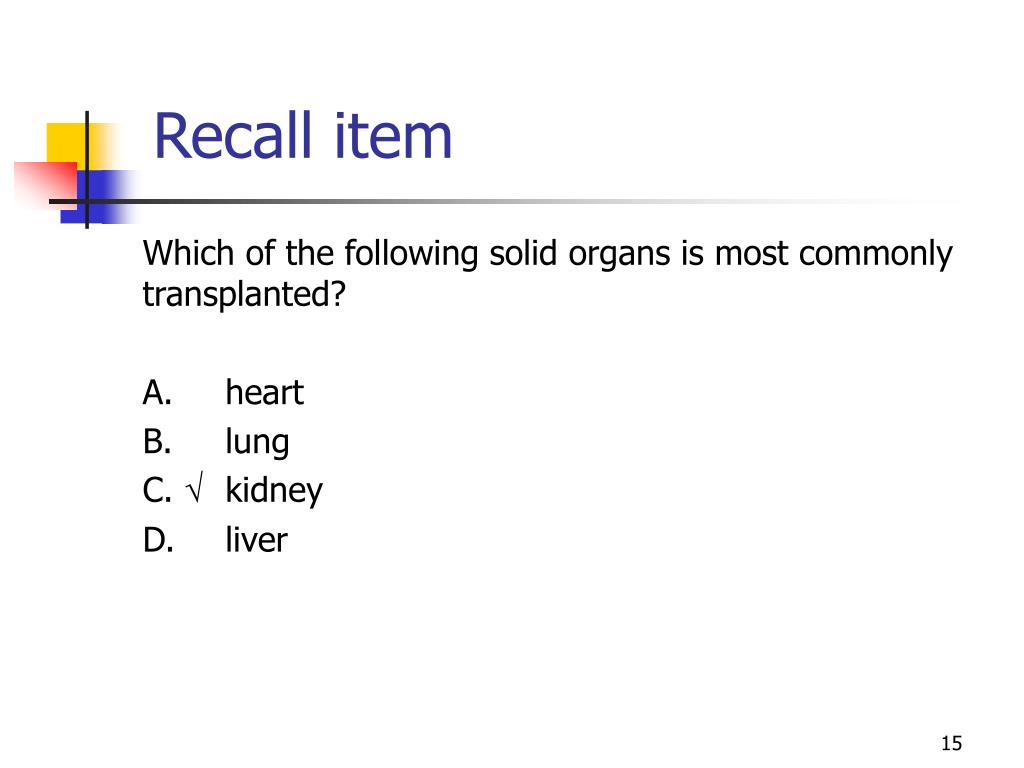The height and width of the screenshot is (768, 1024).
Task: Click the letter B. label
Action: [157, 441]
